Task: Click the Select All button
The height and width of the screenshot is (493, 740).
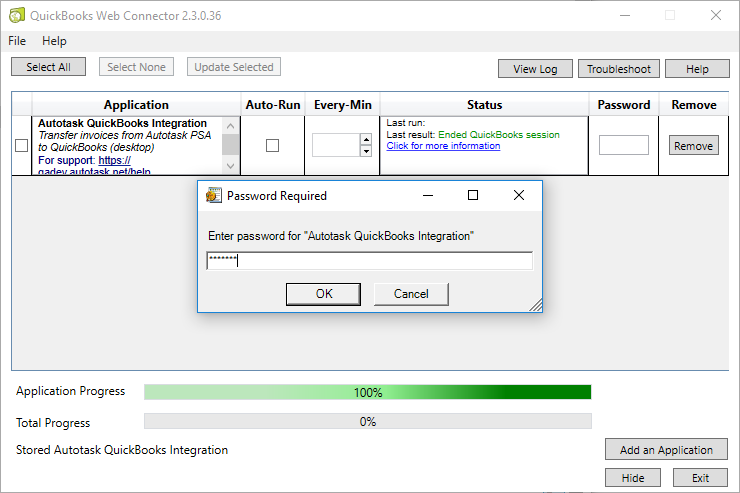Action: point(49,67)
